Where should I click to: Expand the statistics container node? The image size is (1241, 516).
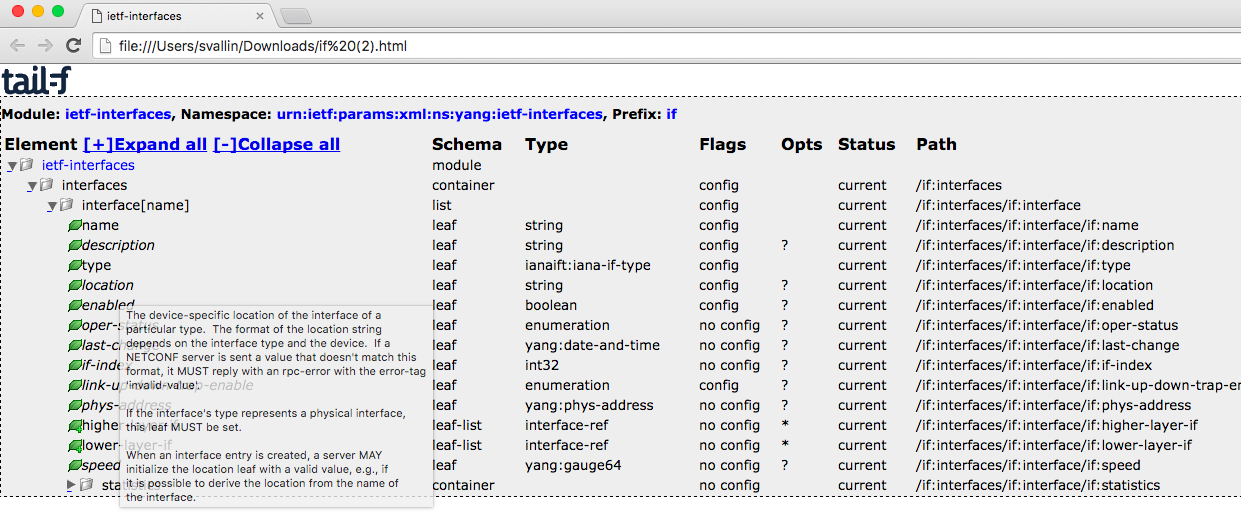click(x=71, y=485)
